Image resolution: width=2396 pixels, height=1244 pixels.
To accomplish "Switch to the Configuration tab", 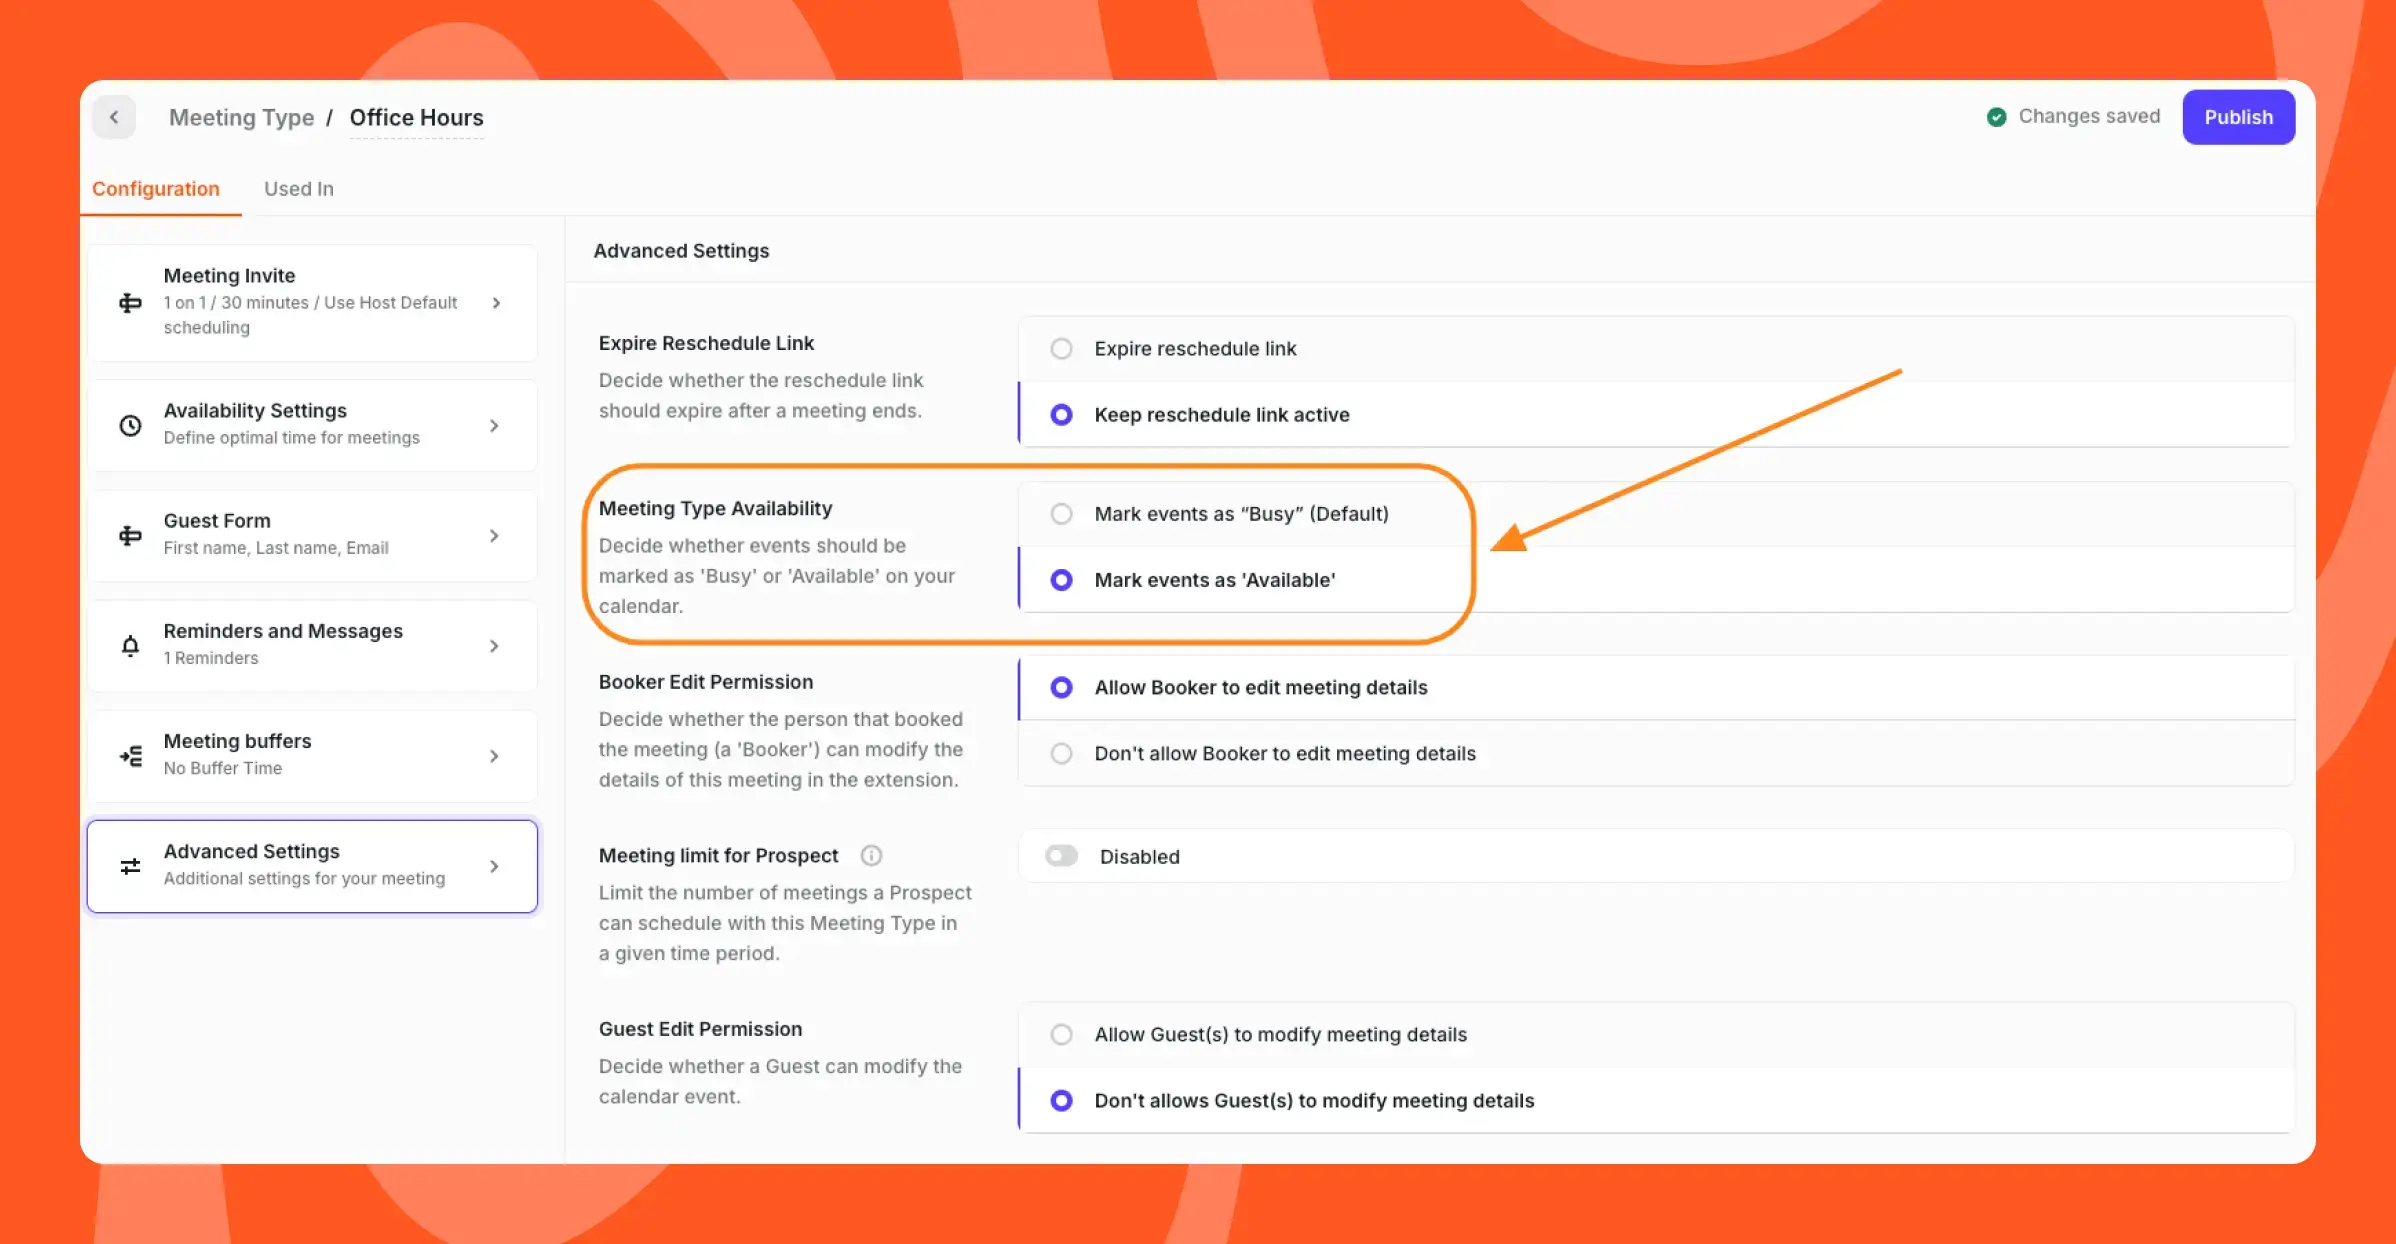I will click(x=156, y=189).
